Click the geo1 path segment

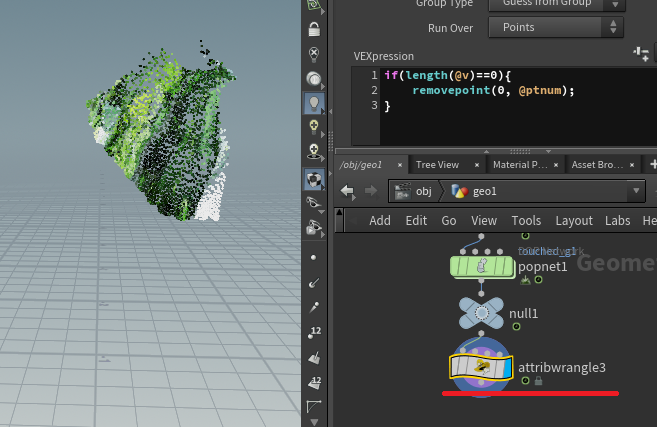click(x=474, y=192)
